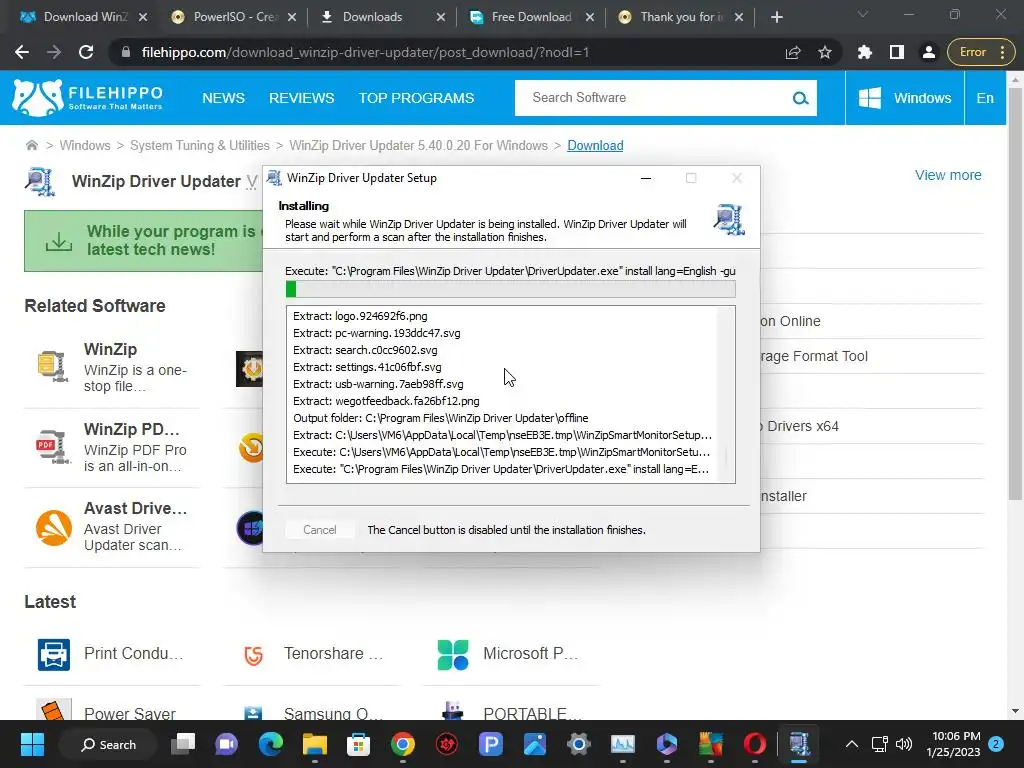
Task: Open Google Chrome from taskbar
Action: (x=403, y=744)
